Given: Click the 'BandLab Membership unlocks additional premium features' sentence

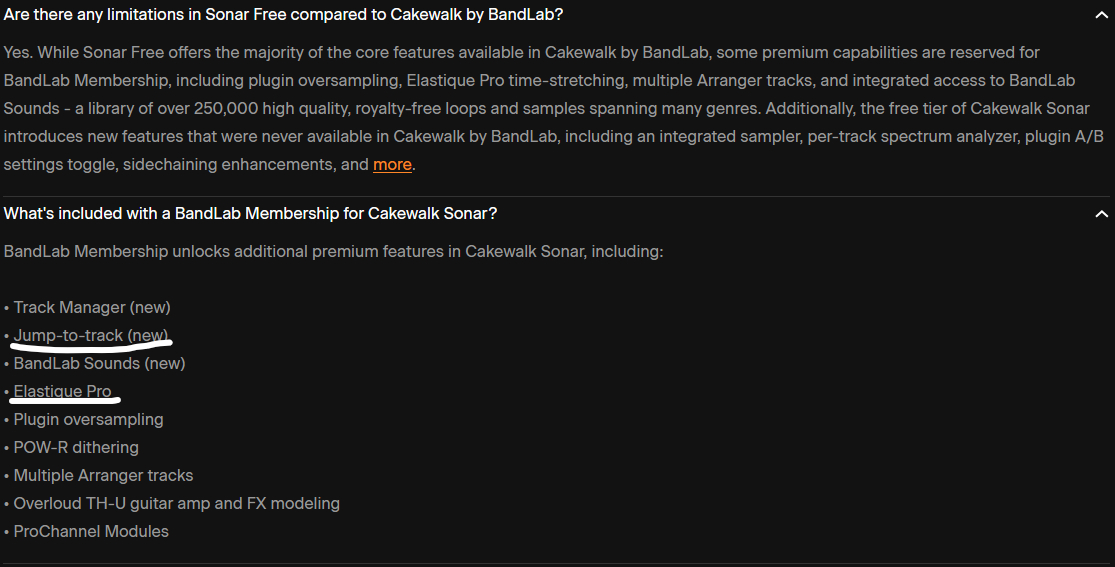Looking at the screenshot, I should (333, 251).
